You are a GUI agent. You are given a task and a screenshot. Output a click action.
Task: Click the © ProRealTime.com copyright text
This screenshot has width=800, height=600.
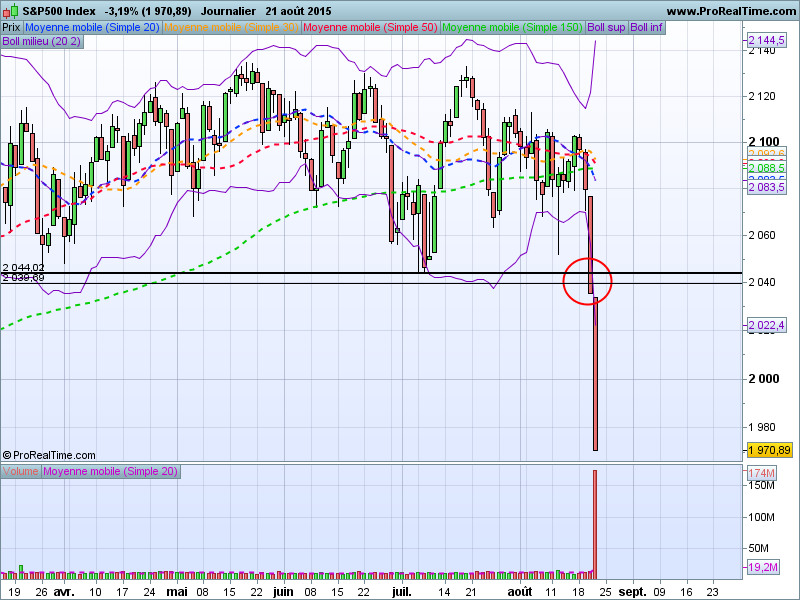point(49,455)
